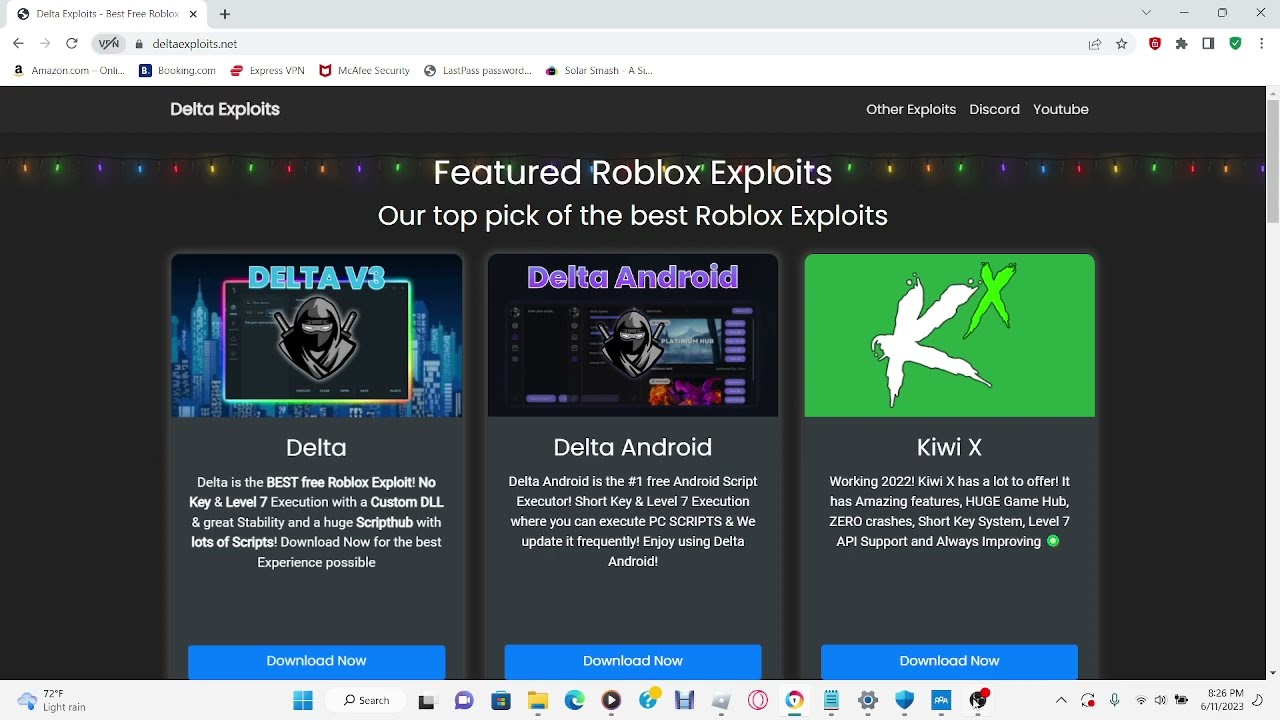This screenshot has height=720, width=1280.
Task: Click the Delta Android thumbnail image
Action: (x=633, y=335)
